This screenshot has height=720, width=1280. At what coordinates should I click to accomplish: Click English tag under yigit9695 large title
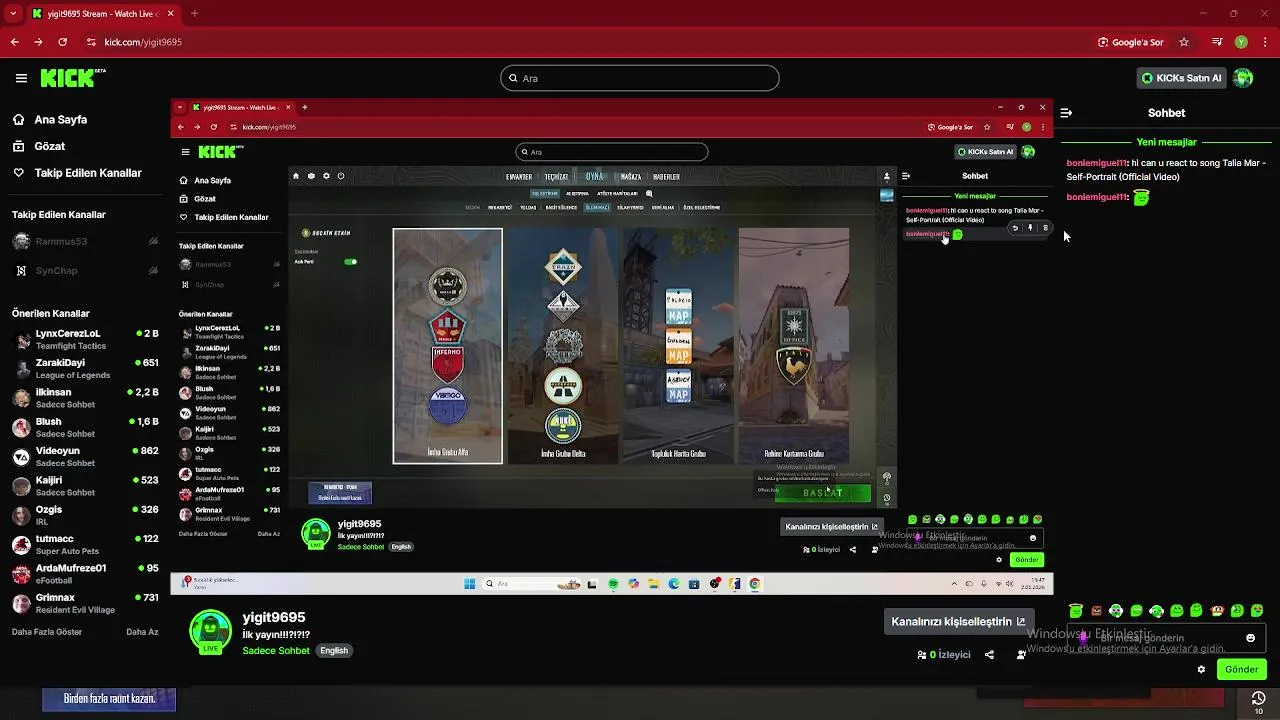point(334,650)
